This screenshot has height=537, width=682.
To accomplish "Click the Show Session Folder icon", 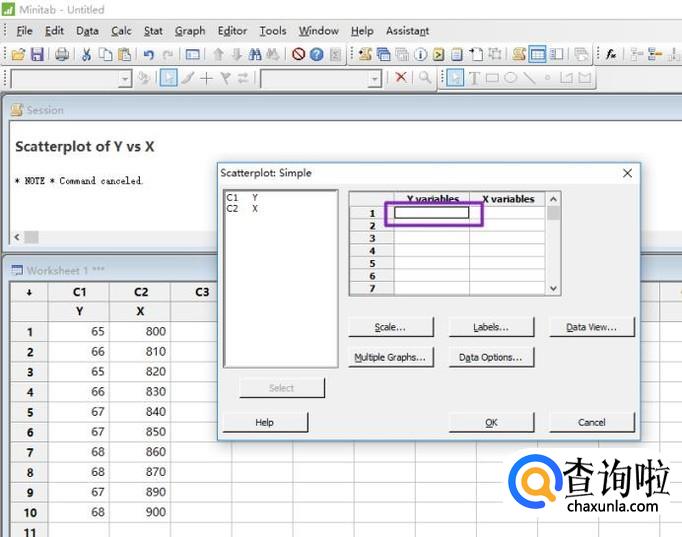I will [365, 54].
